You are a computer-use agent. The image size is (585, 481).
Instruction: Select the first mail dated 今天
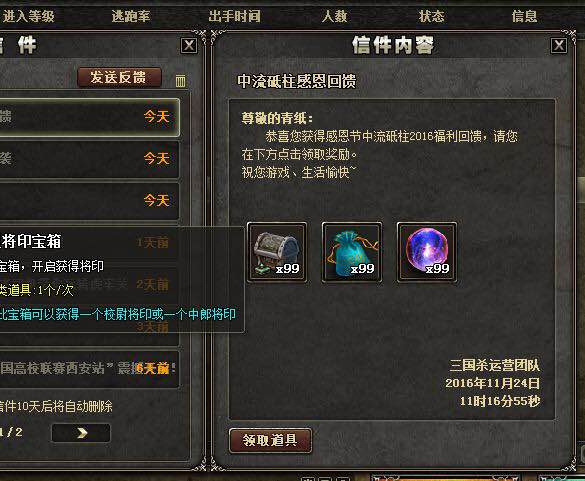(x=89, y=117)
